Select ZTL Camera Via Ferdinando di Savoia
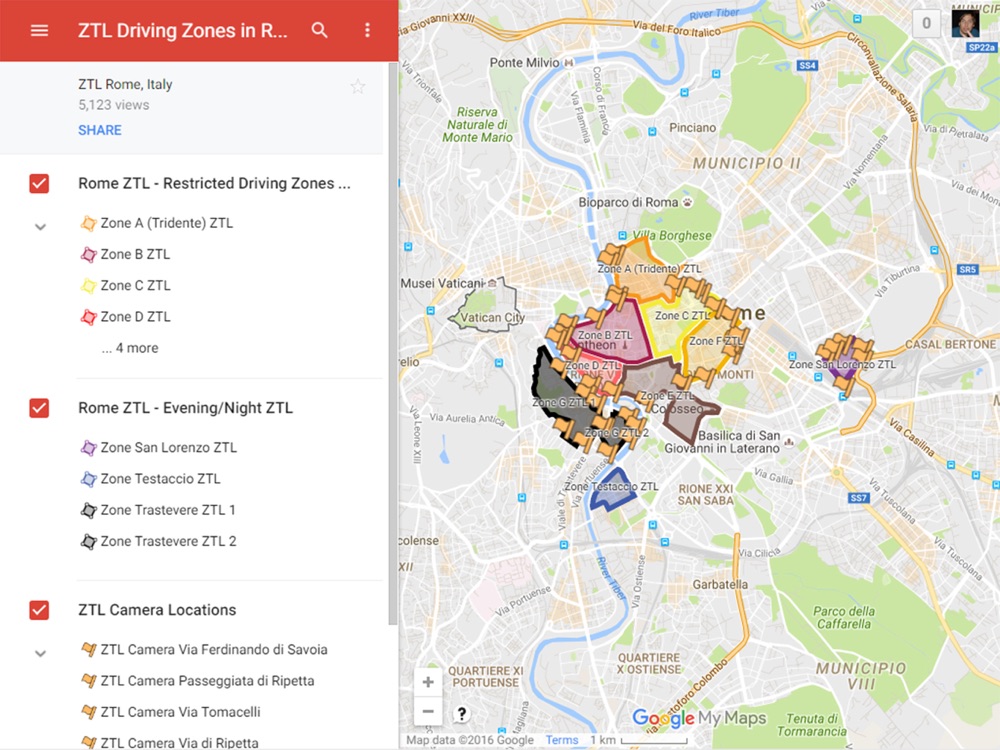 click(x=214, y=649)
